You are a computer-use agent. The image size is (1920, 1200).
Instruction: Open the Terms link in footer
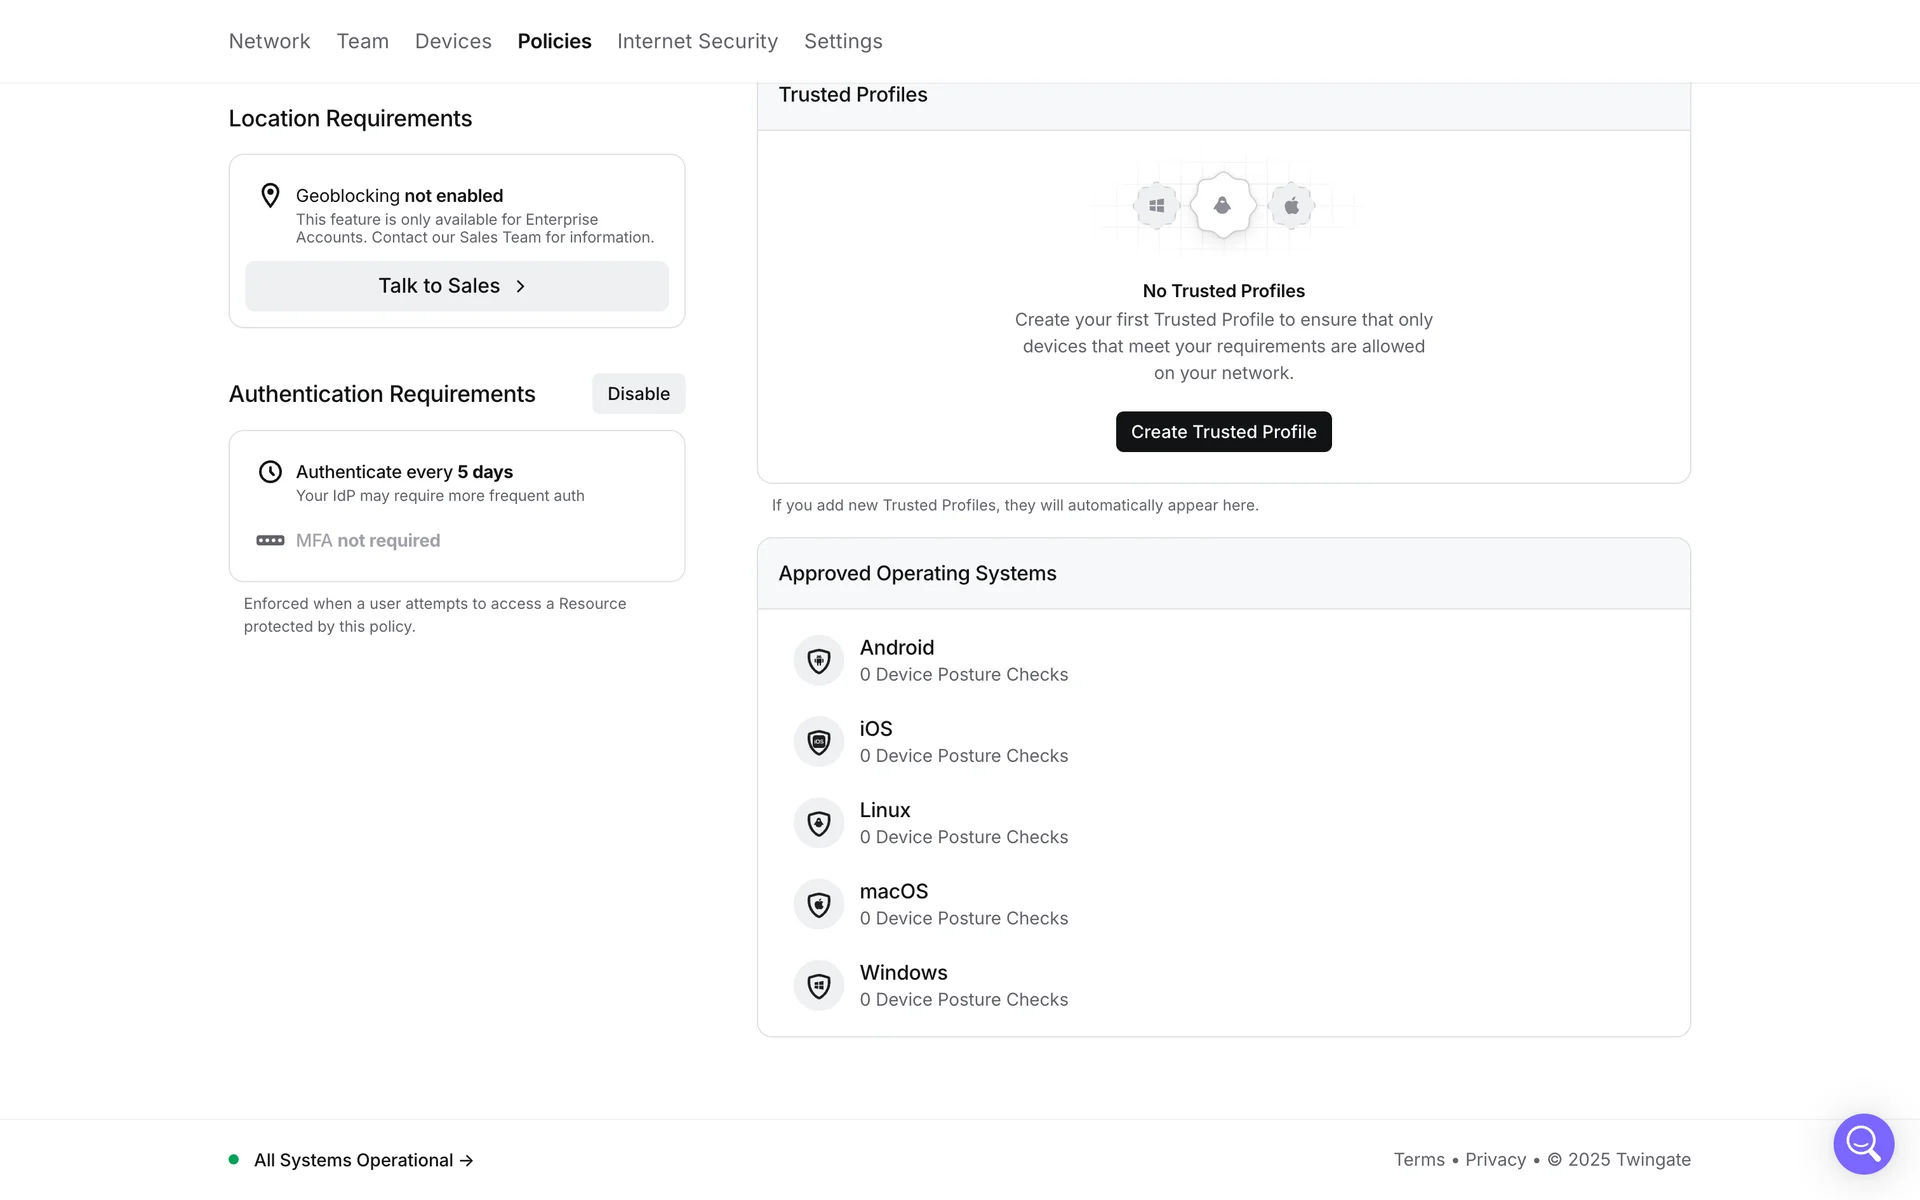coord(1419,1159)
